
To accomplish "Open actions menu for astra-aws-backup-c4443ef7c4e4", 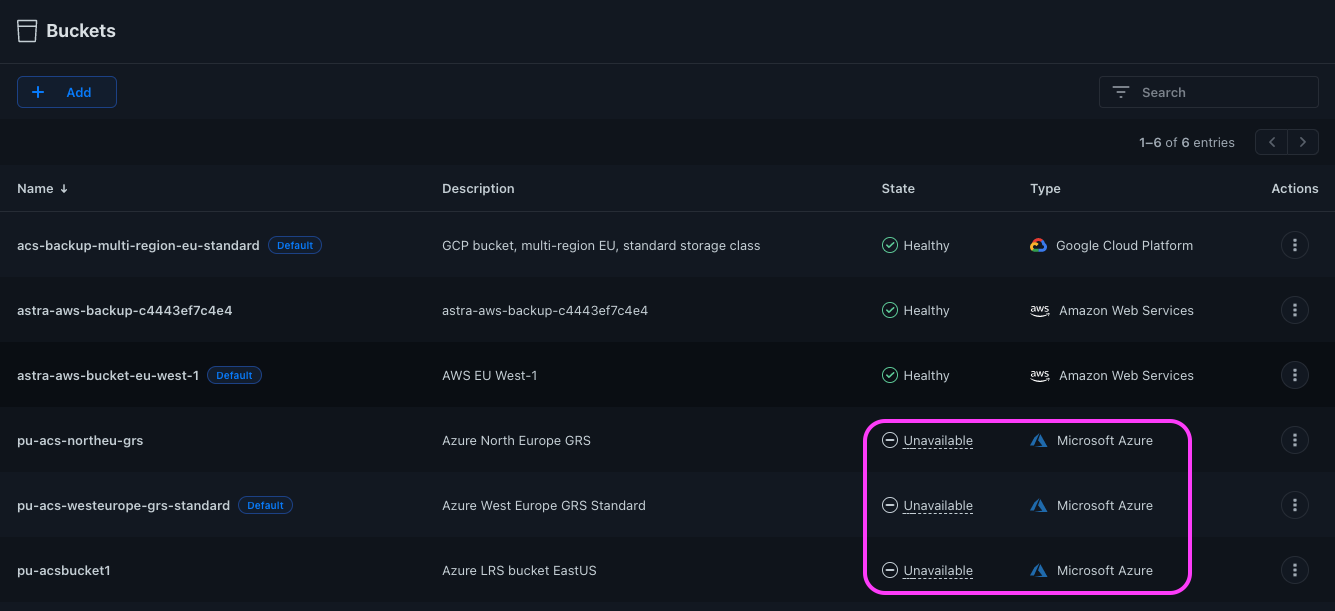I will click(1294, 310).
